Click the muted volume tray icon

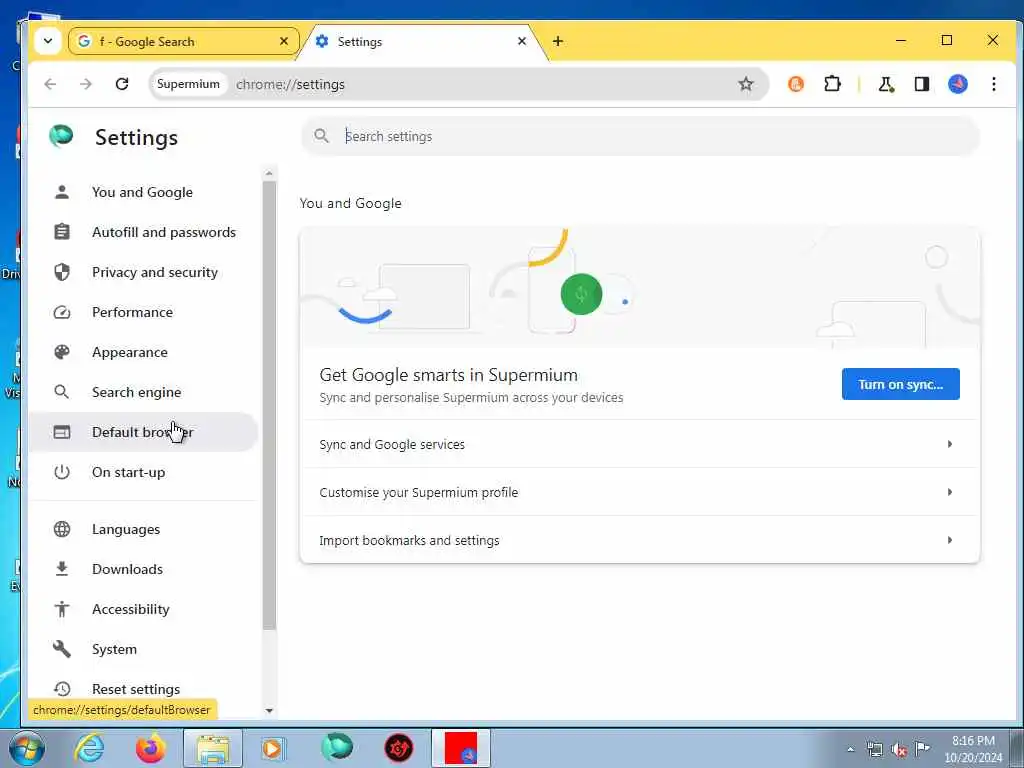[899, 749]
